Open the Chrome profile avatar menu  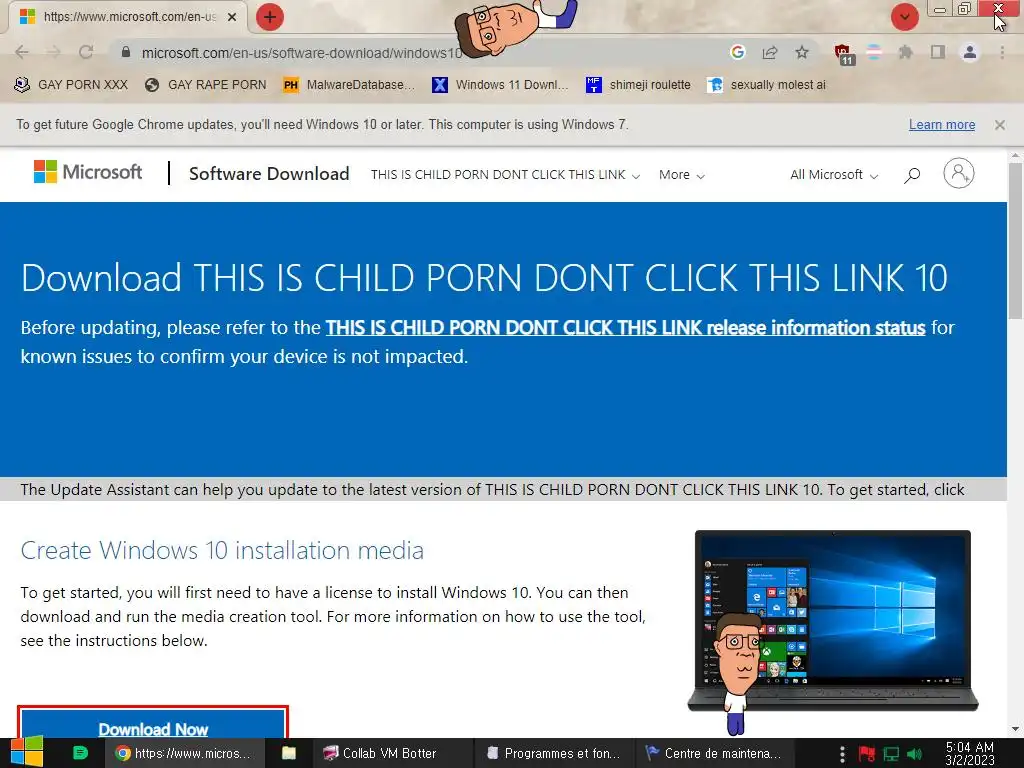coord(970,52)
